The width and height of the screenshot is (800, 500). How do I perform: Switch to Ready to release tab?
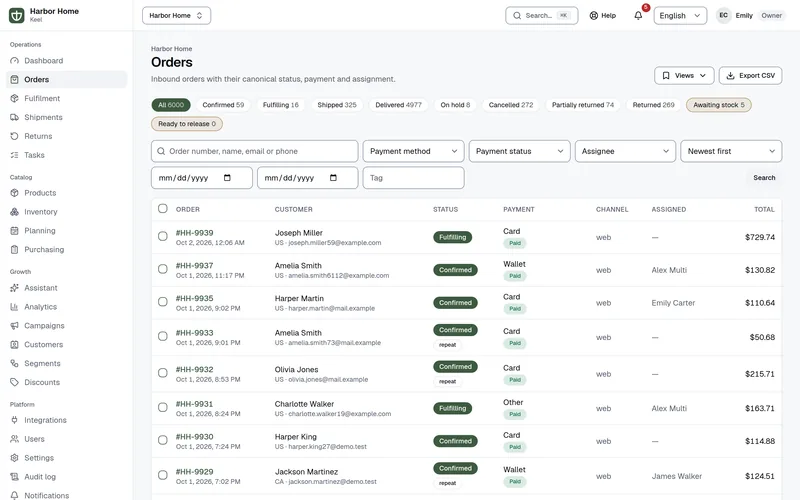(187, 124)
